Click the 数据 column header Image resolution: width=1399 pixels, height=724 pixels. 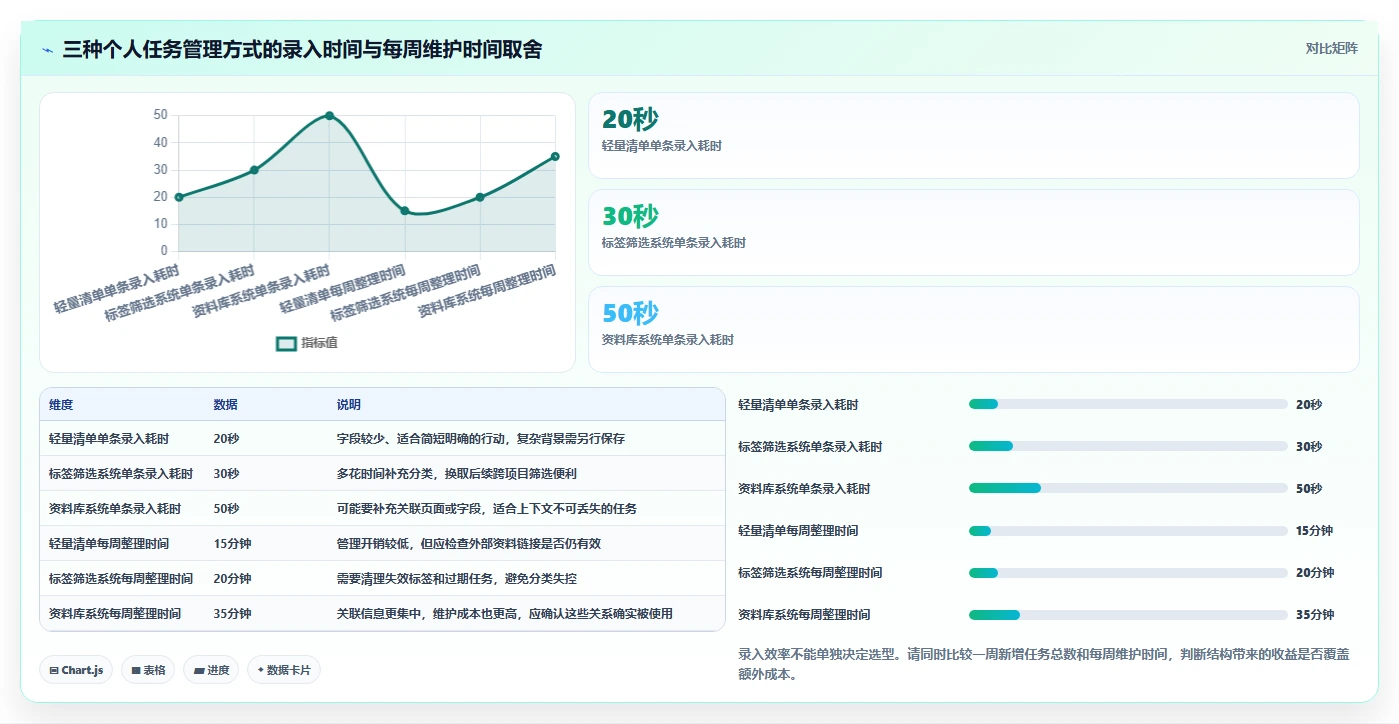tap(225, 405)
